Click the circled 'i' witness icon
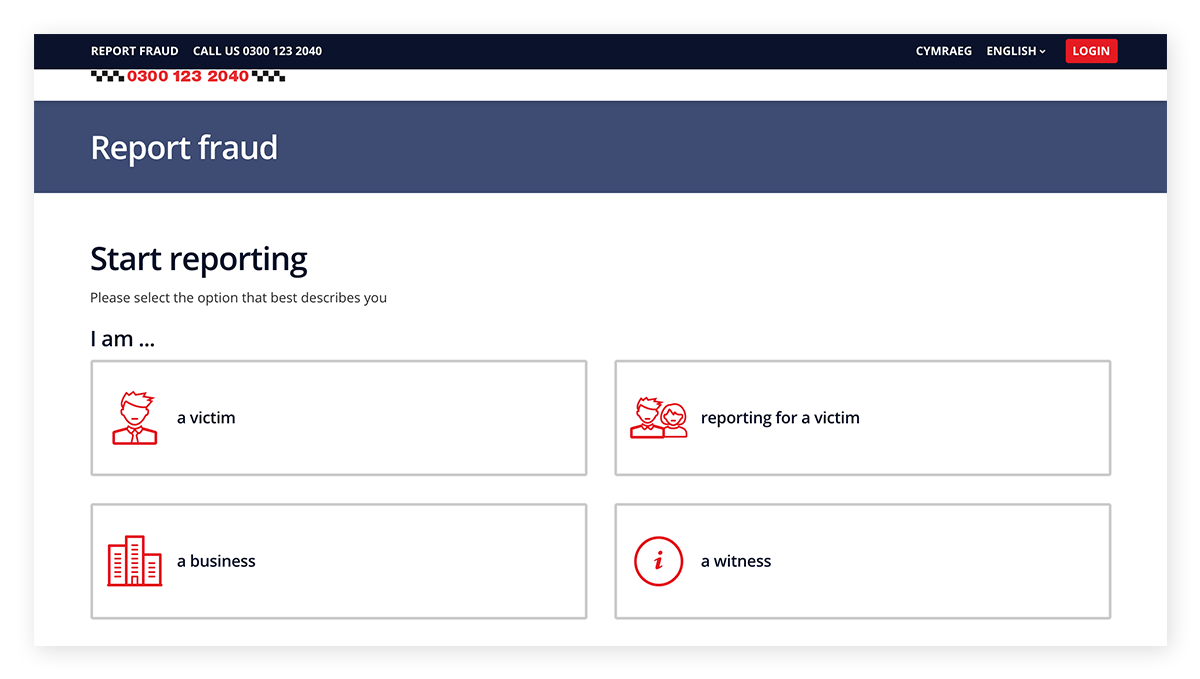1200x679 pixels. [x=658, y=561]
